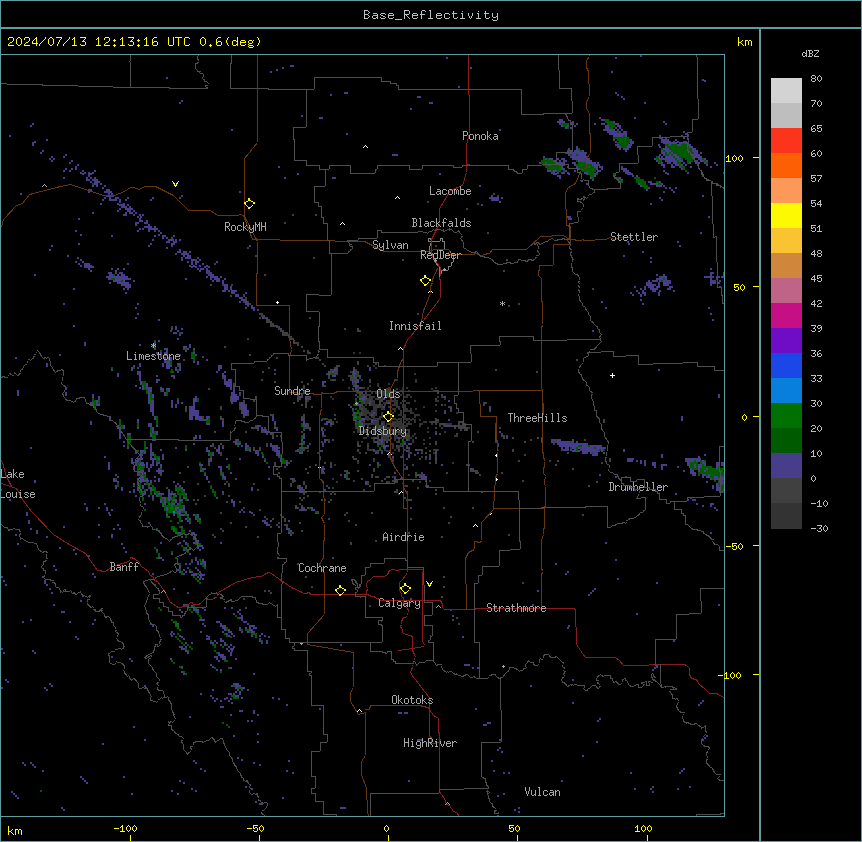This screenshot has height=842, width=862.
Task: Click the Calgary city label
Action: coord(399,603)
